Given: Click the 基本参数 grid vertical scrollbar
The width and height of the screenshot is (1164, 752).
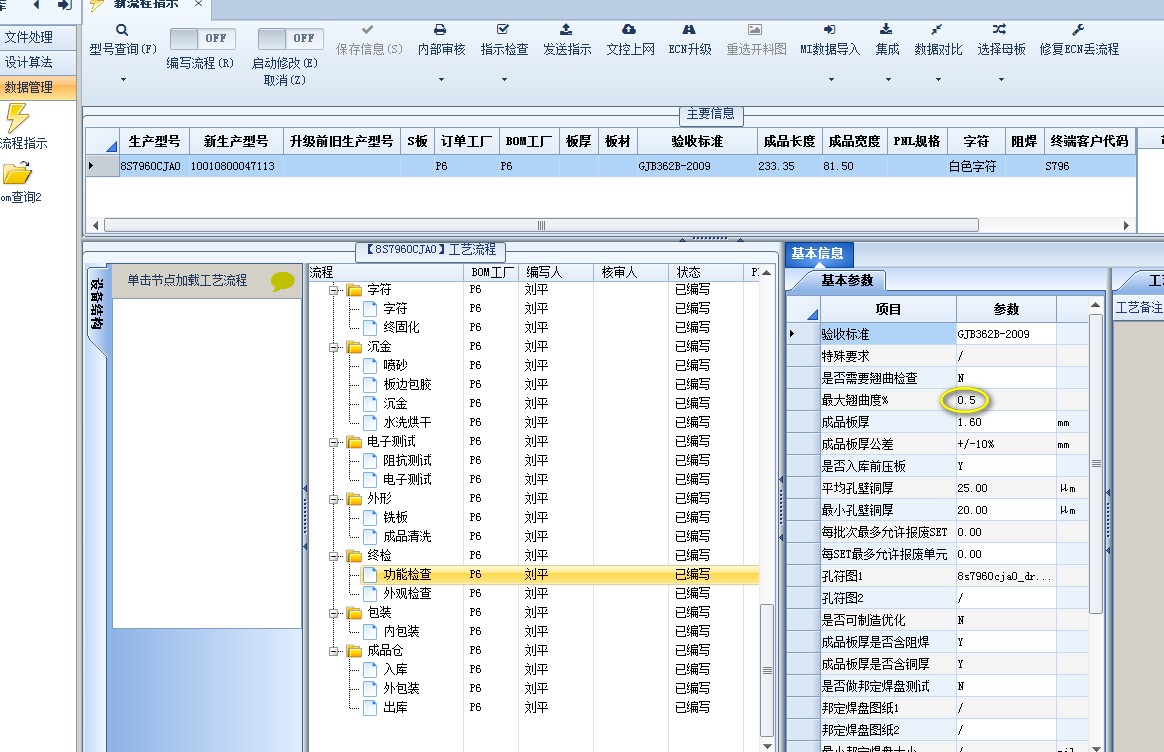Looking at the screenshot, I should pos(1096,463).
